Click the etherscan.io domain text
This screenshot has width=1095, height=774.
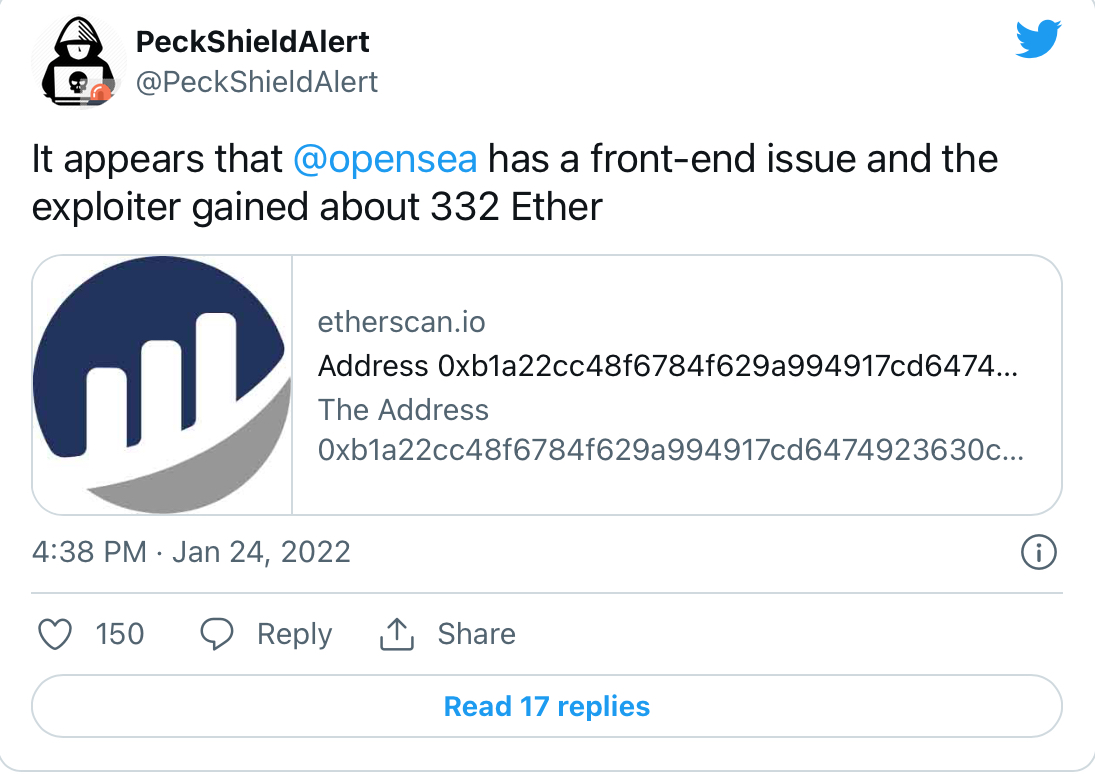coord(401,322)
